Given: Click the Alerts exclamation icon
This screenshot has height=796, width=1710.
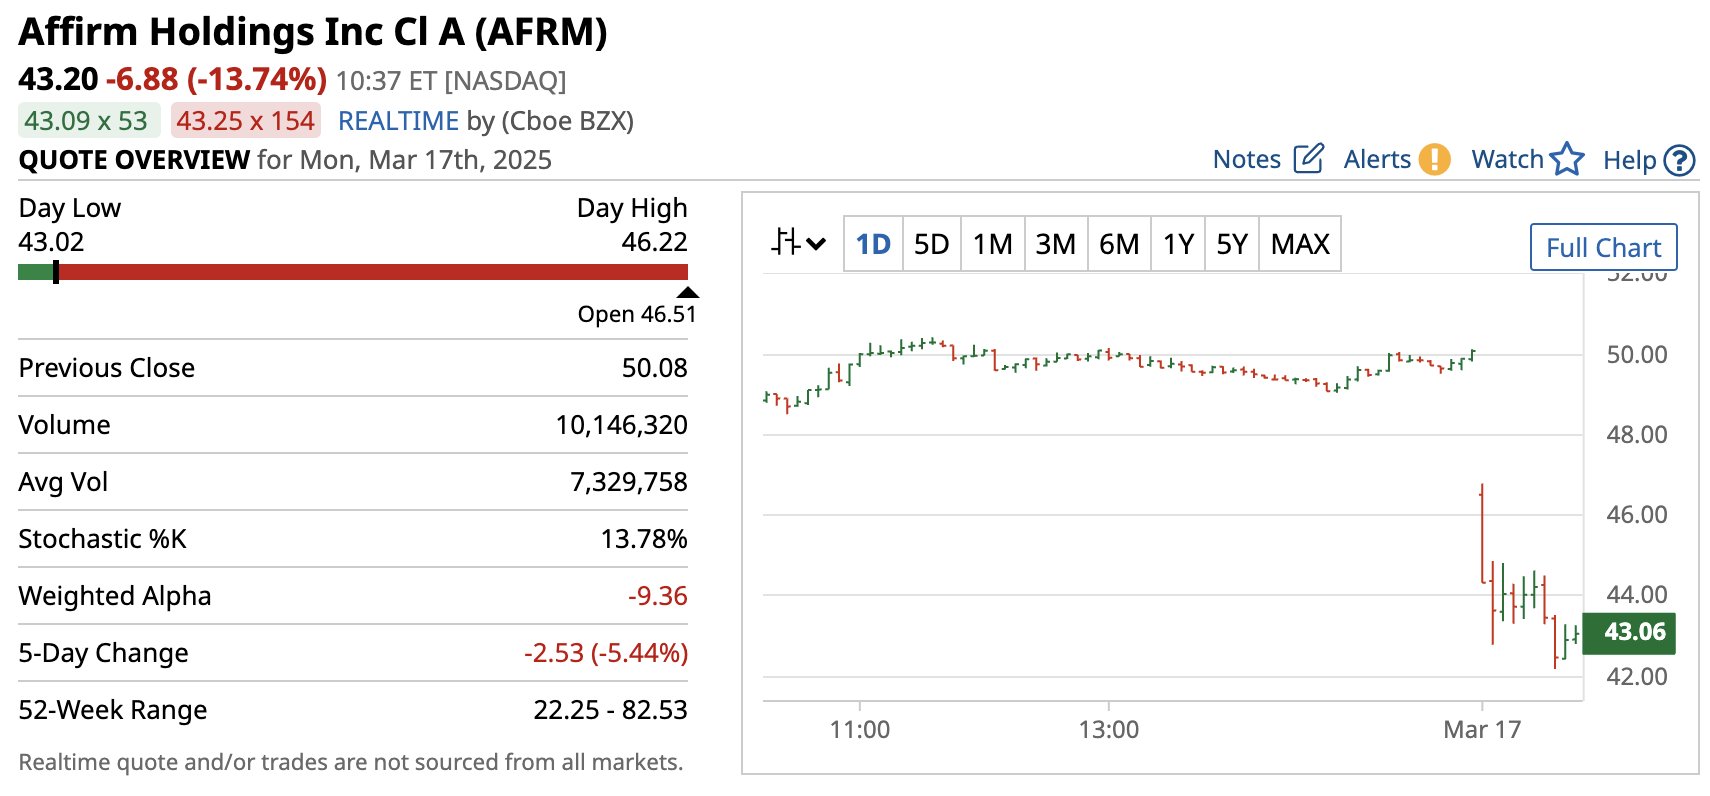Looking at the screenshot, I should (1434, 159).
